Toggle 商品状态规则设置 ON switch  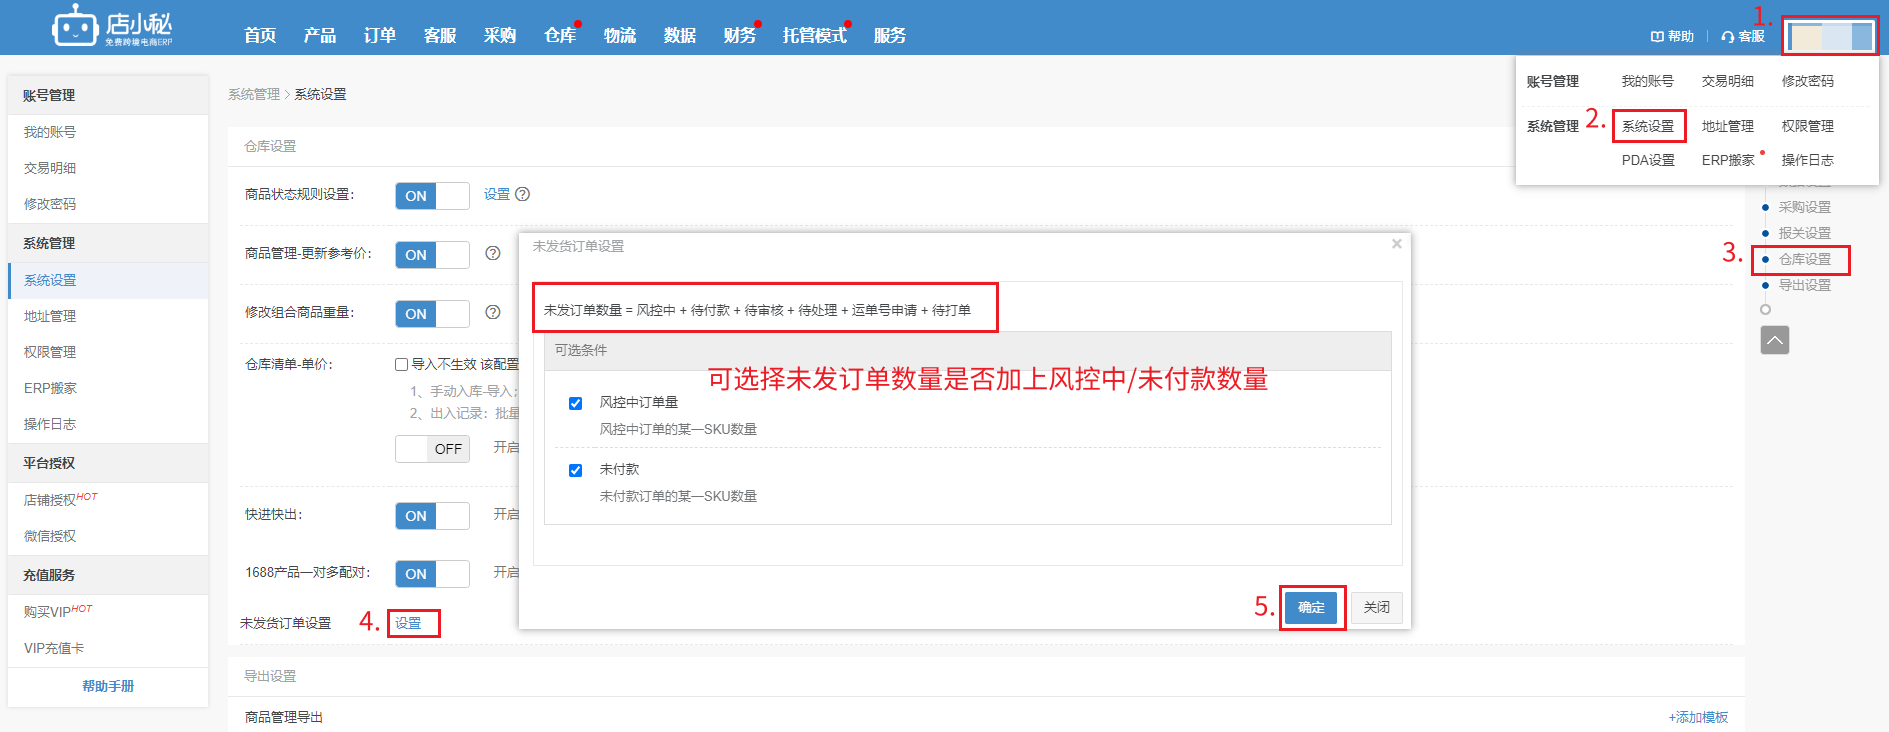(x=432, y=196)
